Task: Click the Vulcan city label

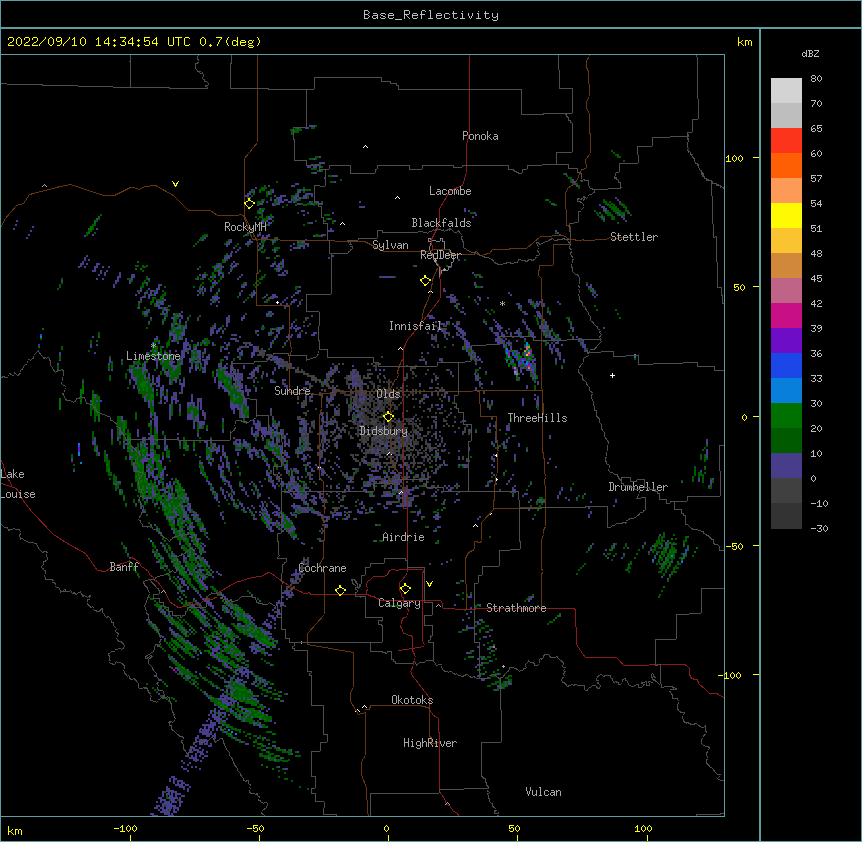Action: tap(544, 792)
